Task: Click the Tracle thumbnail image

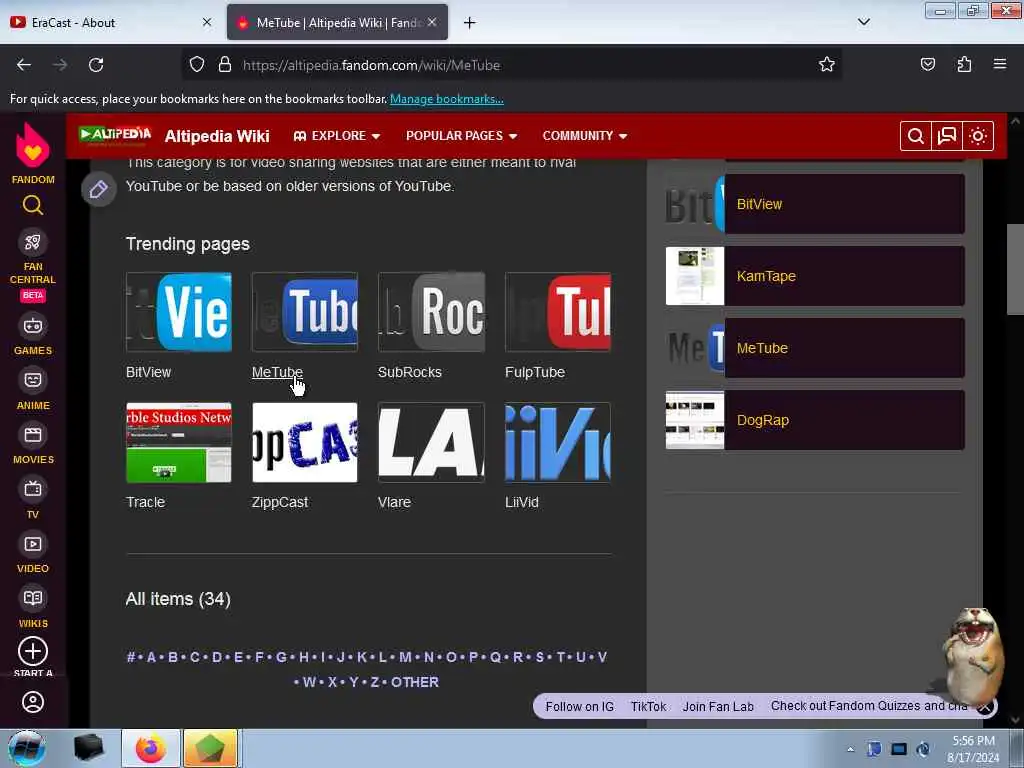Action: click(178, 443)
